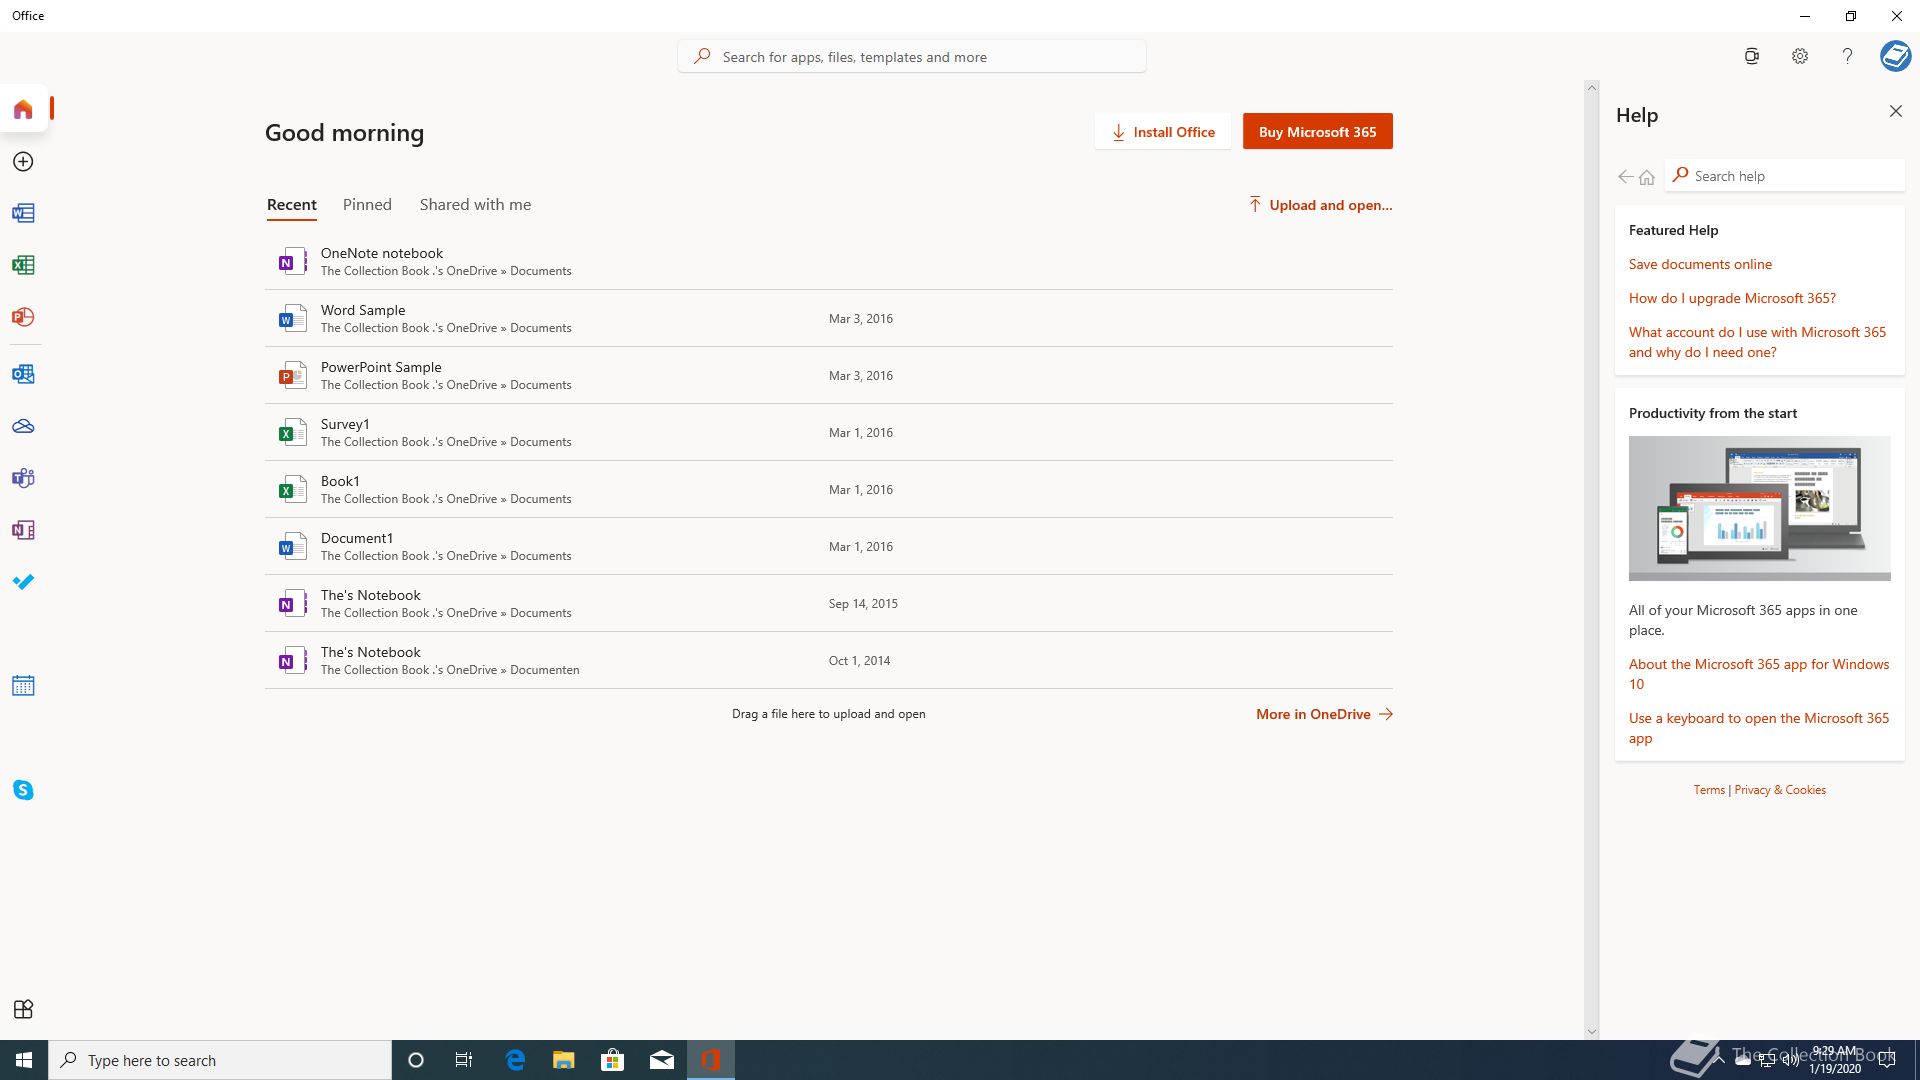Click Upload and open link
The width and height of the screenshot is (1920, 1080).
1320,205
